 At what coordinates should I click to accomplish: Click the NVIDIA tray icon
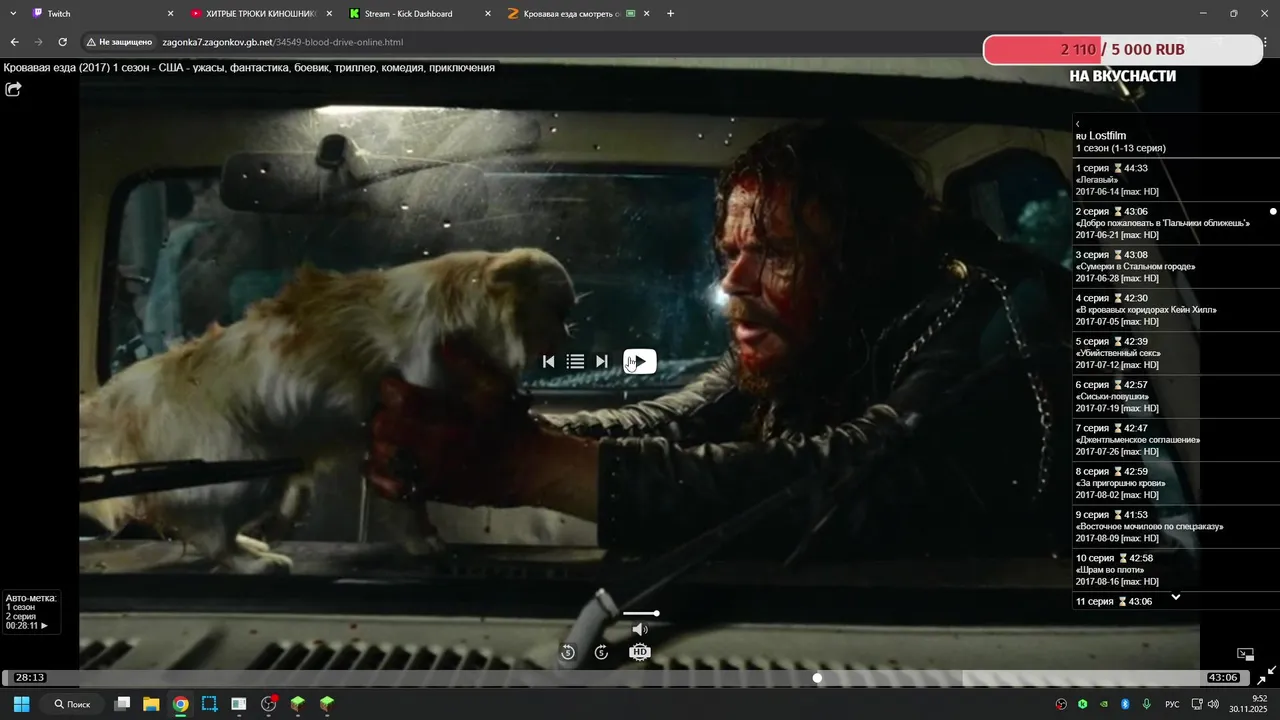click(1103, 704)
